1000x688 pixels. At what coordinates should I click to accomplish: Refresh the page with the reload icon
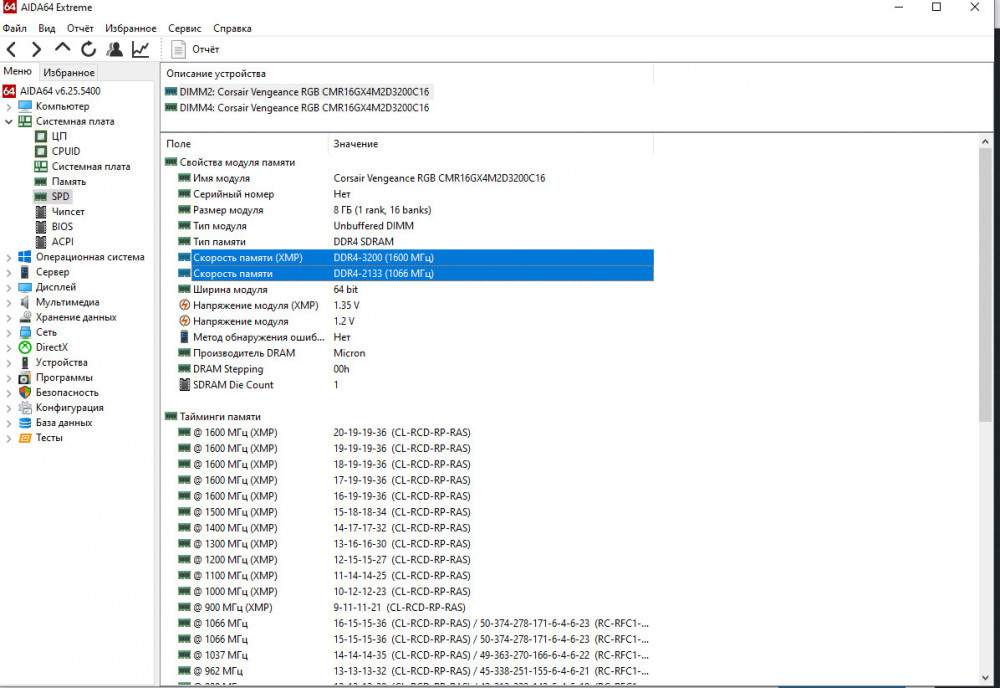(89, 49)
